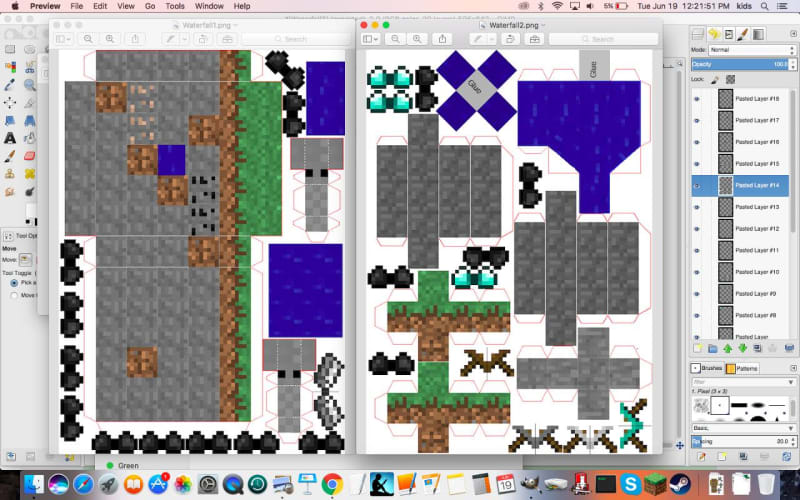Select GIMP Text tool

pos(10,138)
